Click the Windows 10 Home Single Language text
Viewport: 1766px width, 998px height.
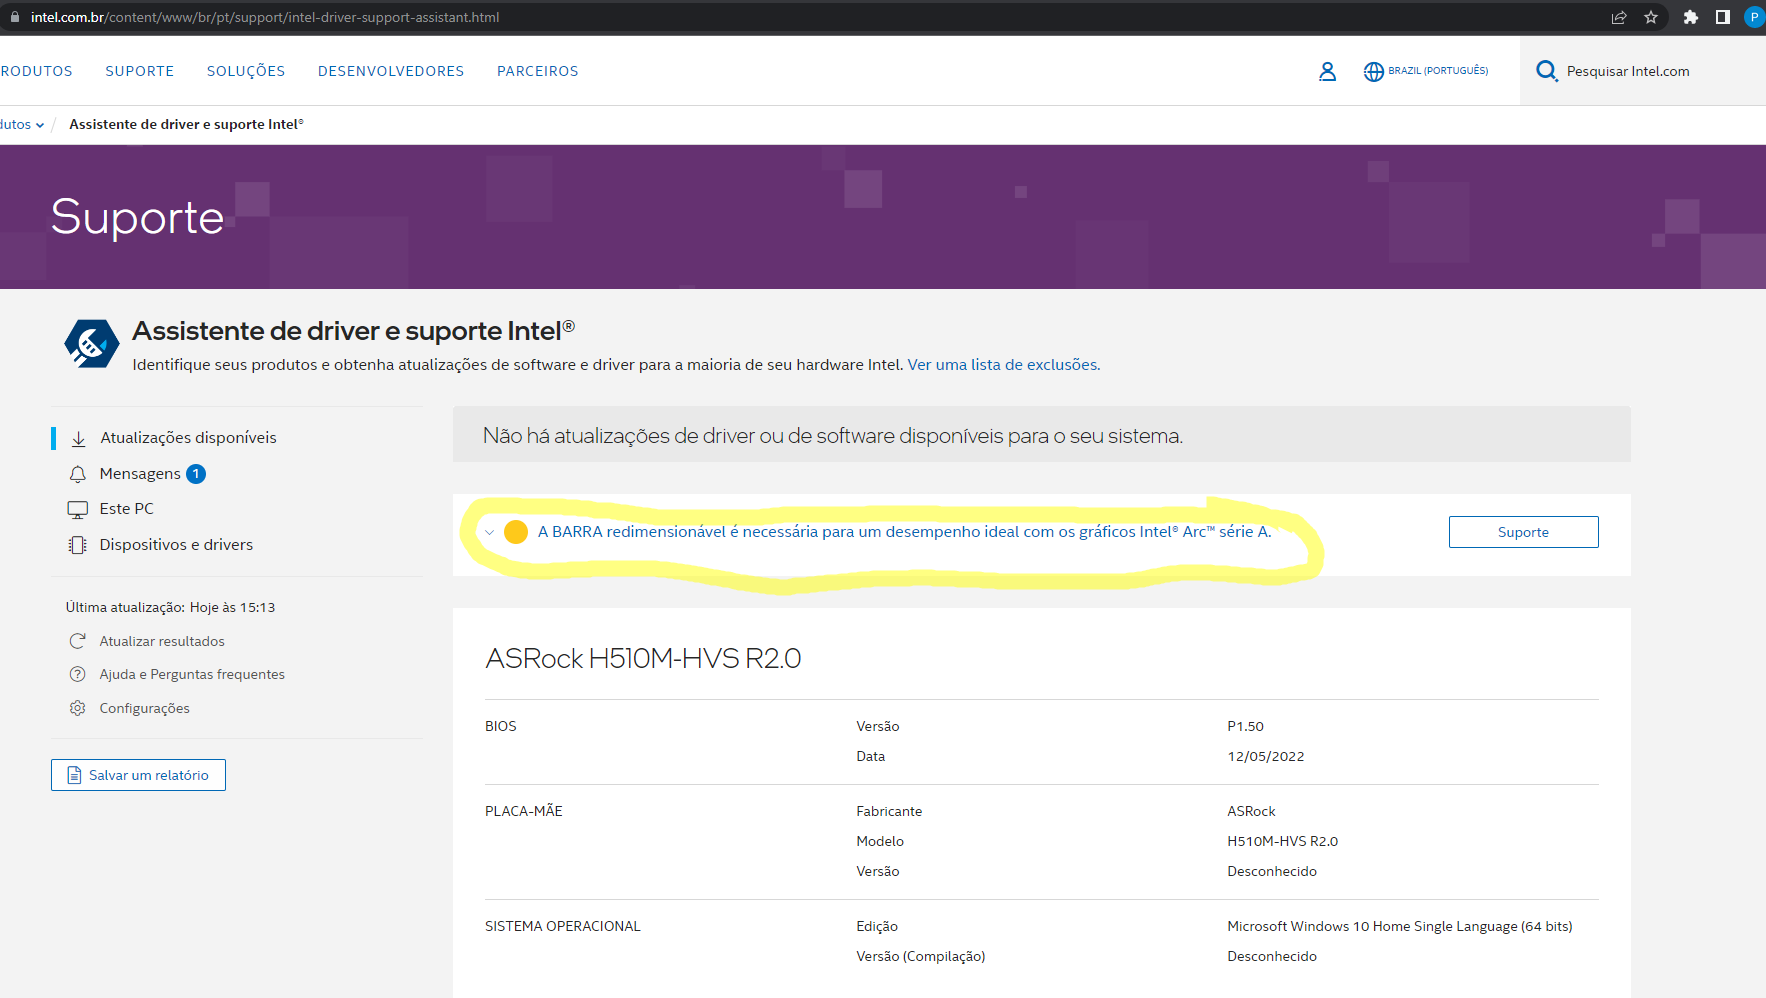point(1400,927)
